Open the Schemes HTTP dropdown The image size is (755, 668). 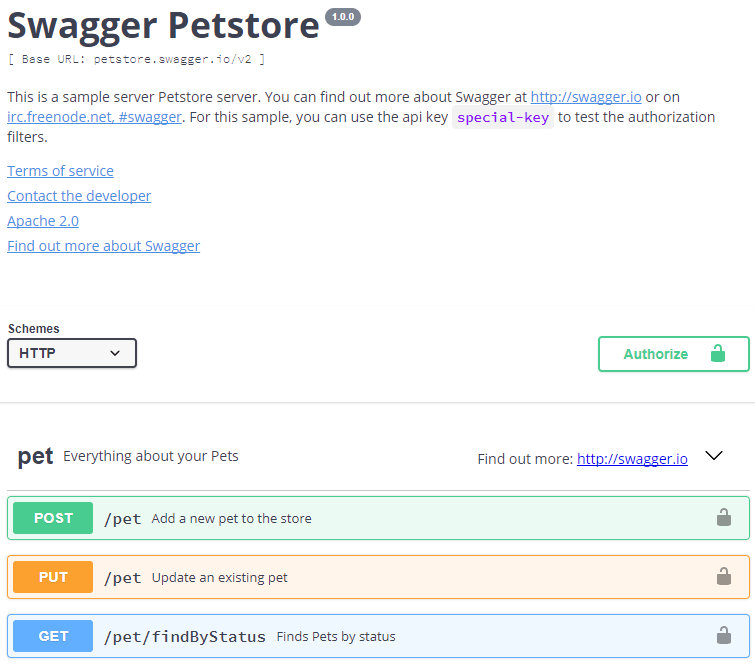click(72, 353)
